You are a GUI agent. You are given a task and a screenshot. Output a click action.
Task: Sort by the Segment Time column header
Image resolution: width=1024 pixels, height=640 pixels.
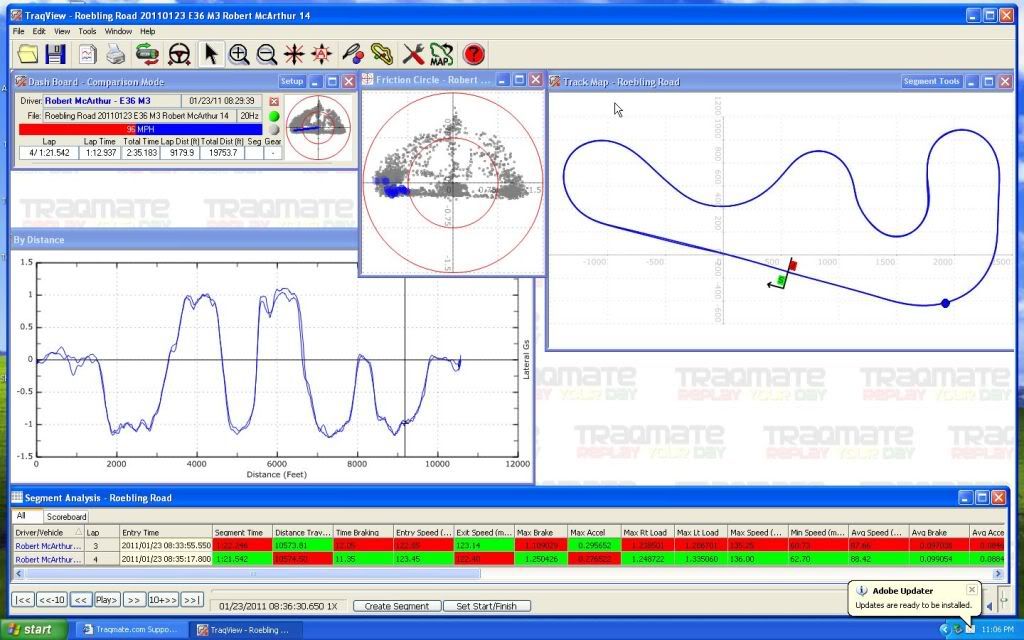pyautogui.click(x=242, y=532)
